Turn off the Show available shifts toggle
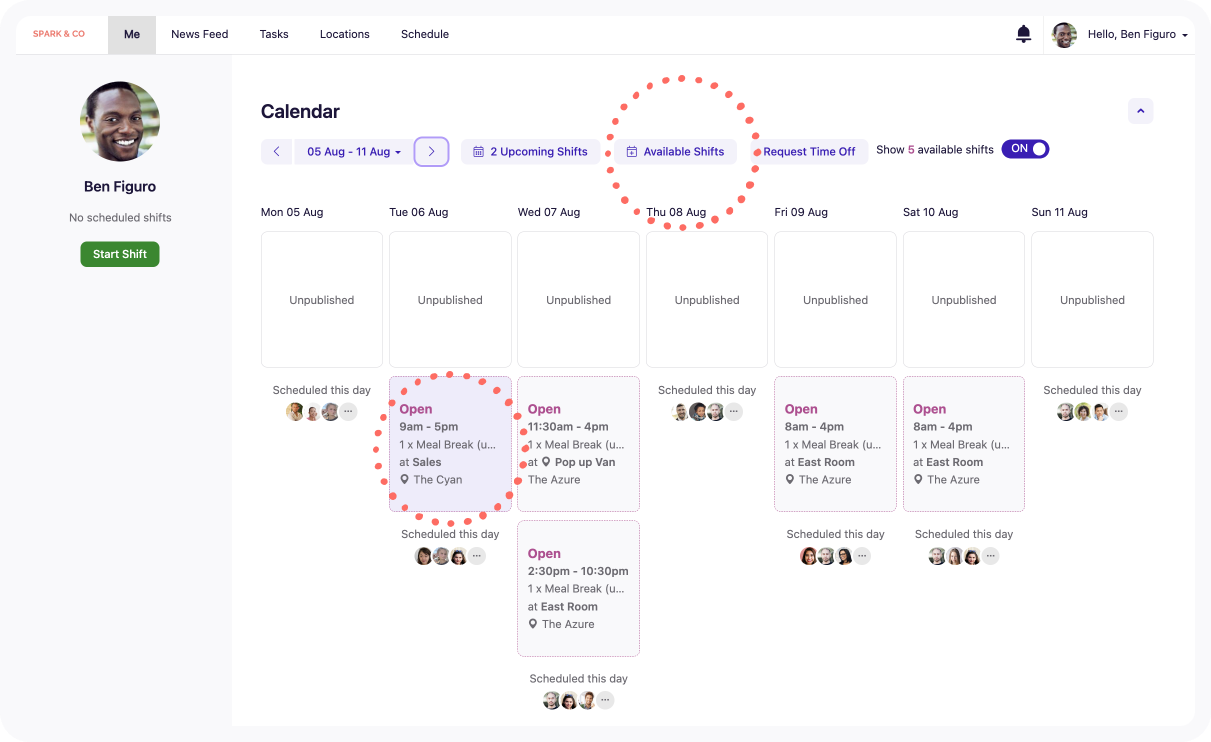This screenshot has height=742, width=1211. click(x=1025, y=149)
